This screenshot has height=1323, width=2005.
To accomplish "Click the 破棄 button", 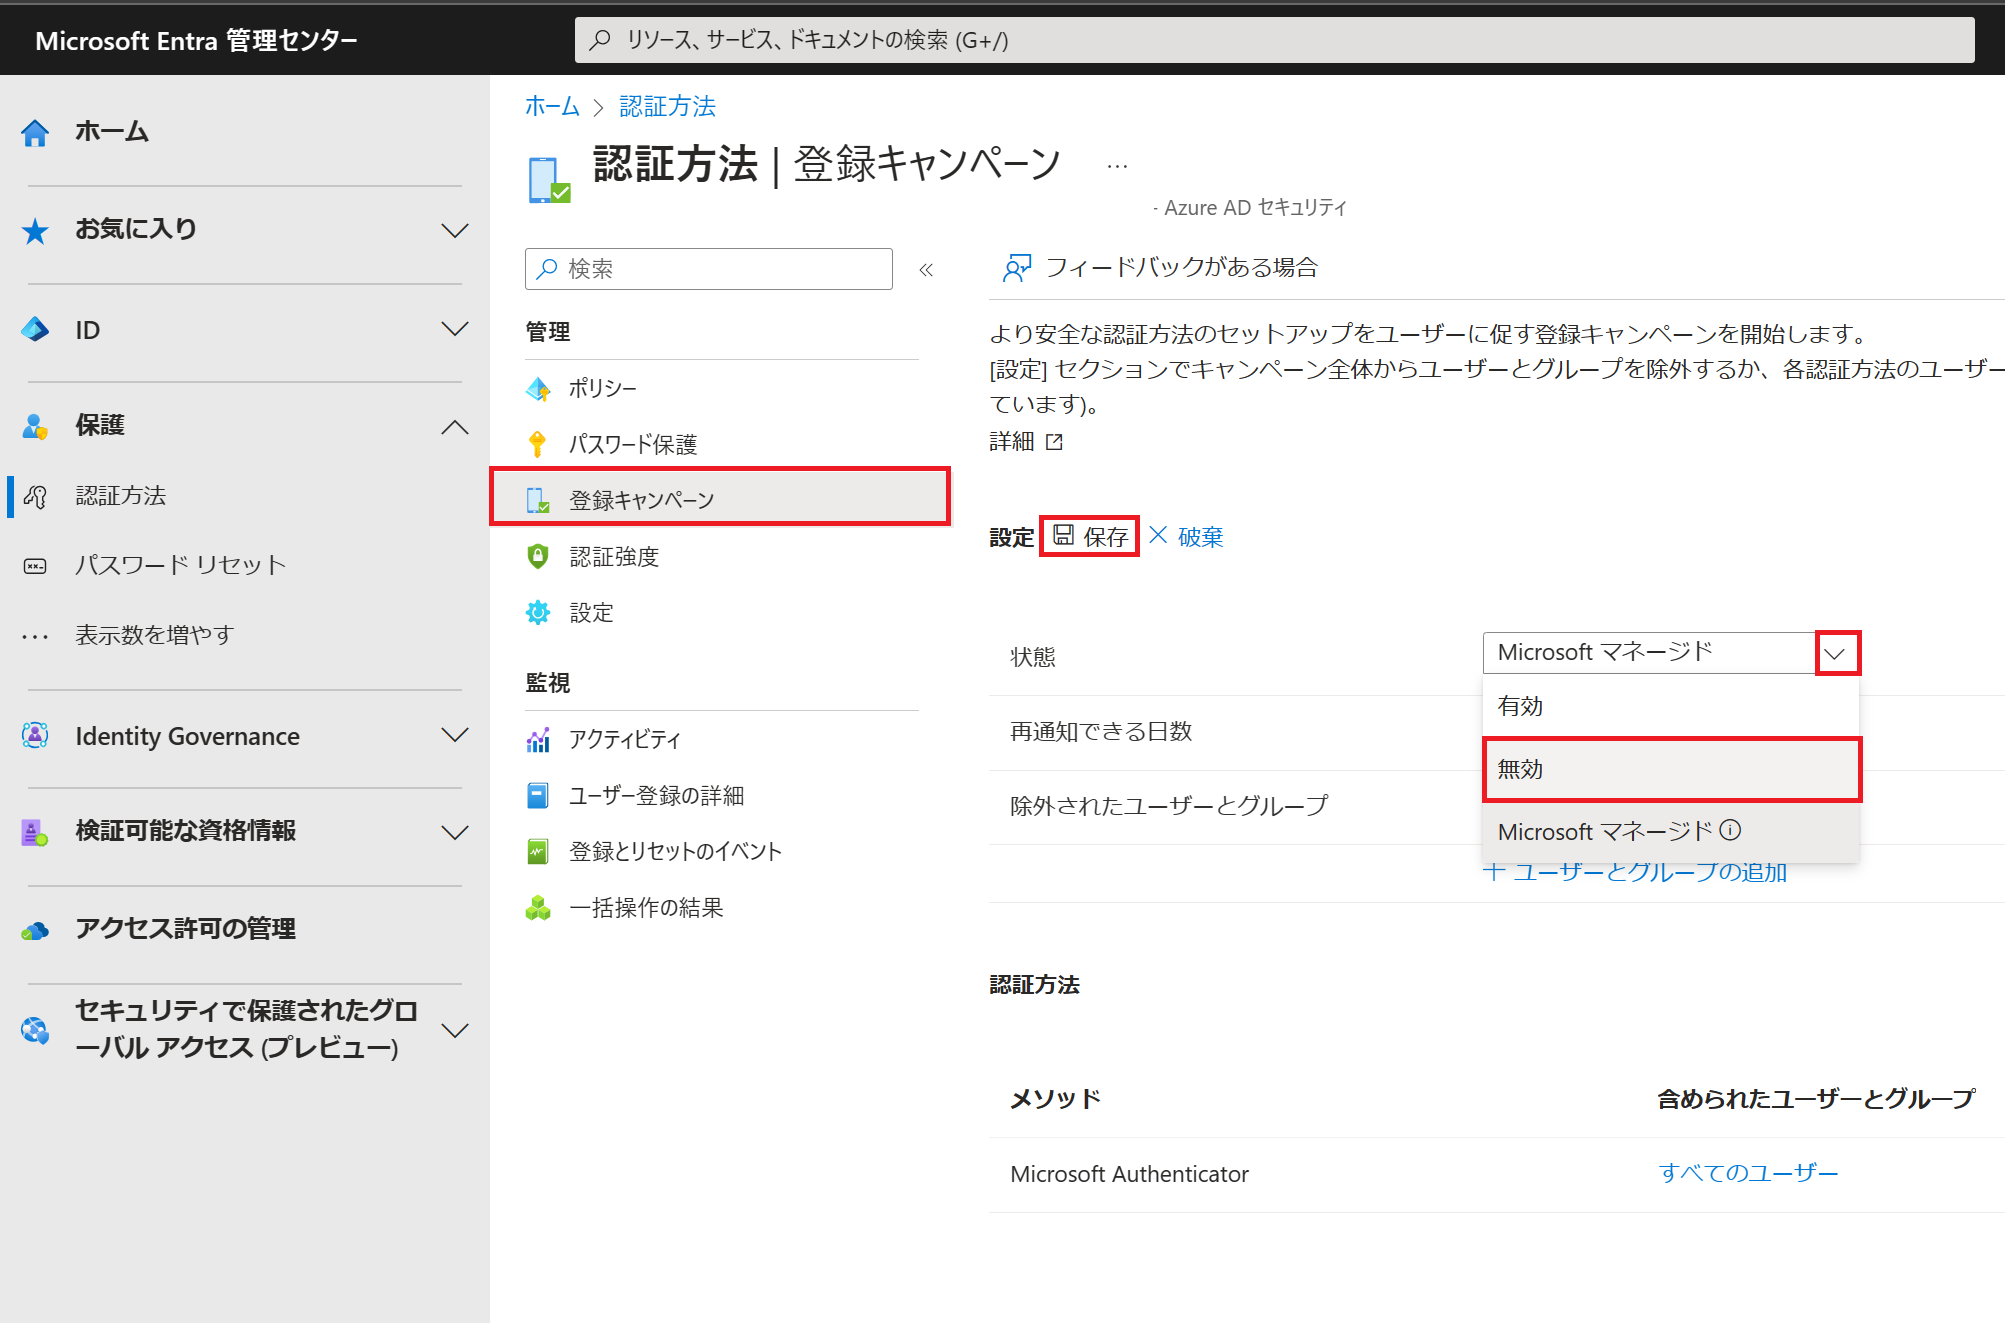I will pos(1187,537).
